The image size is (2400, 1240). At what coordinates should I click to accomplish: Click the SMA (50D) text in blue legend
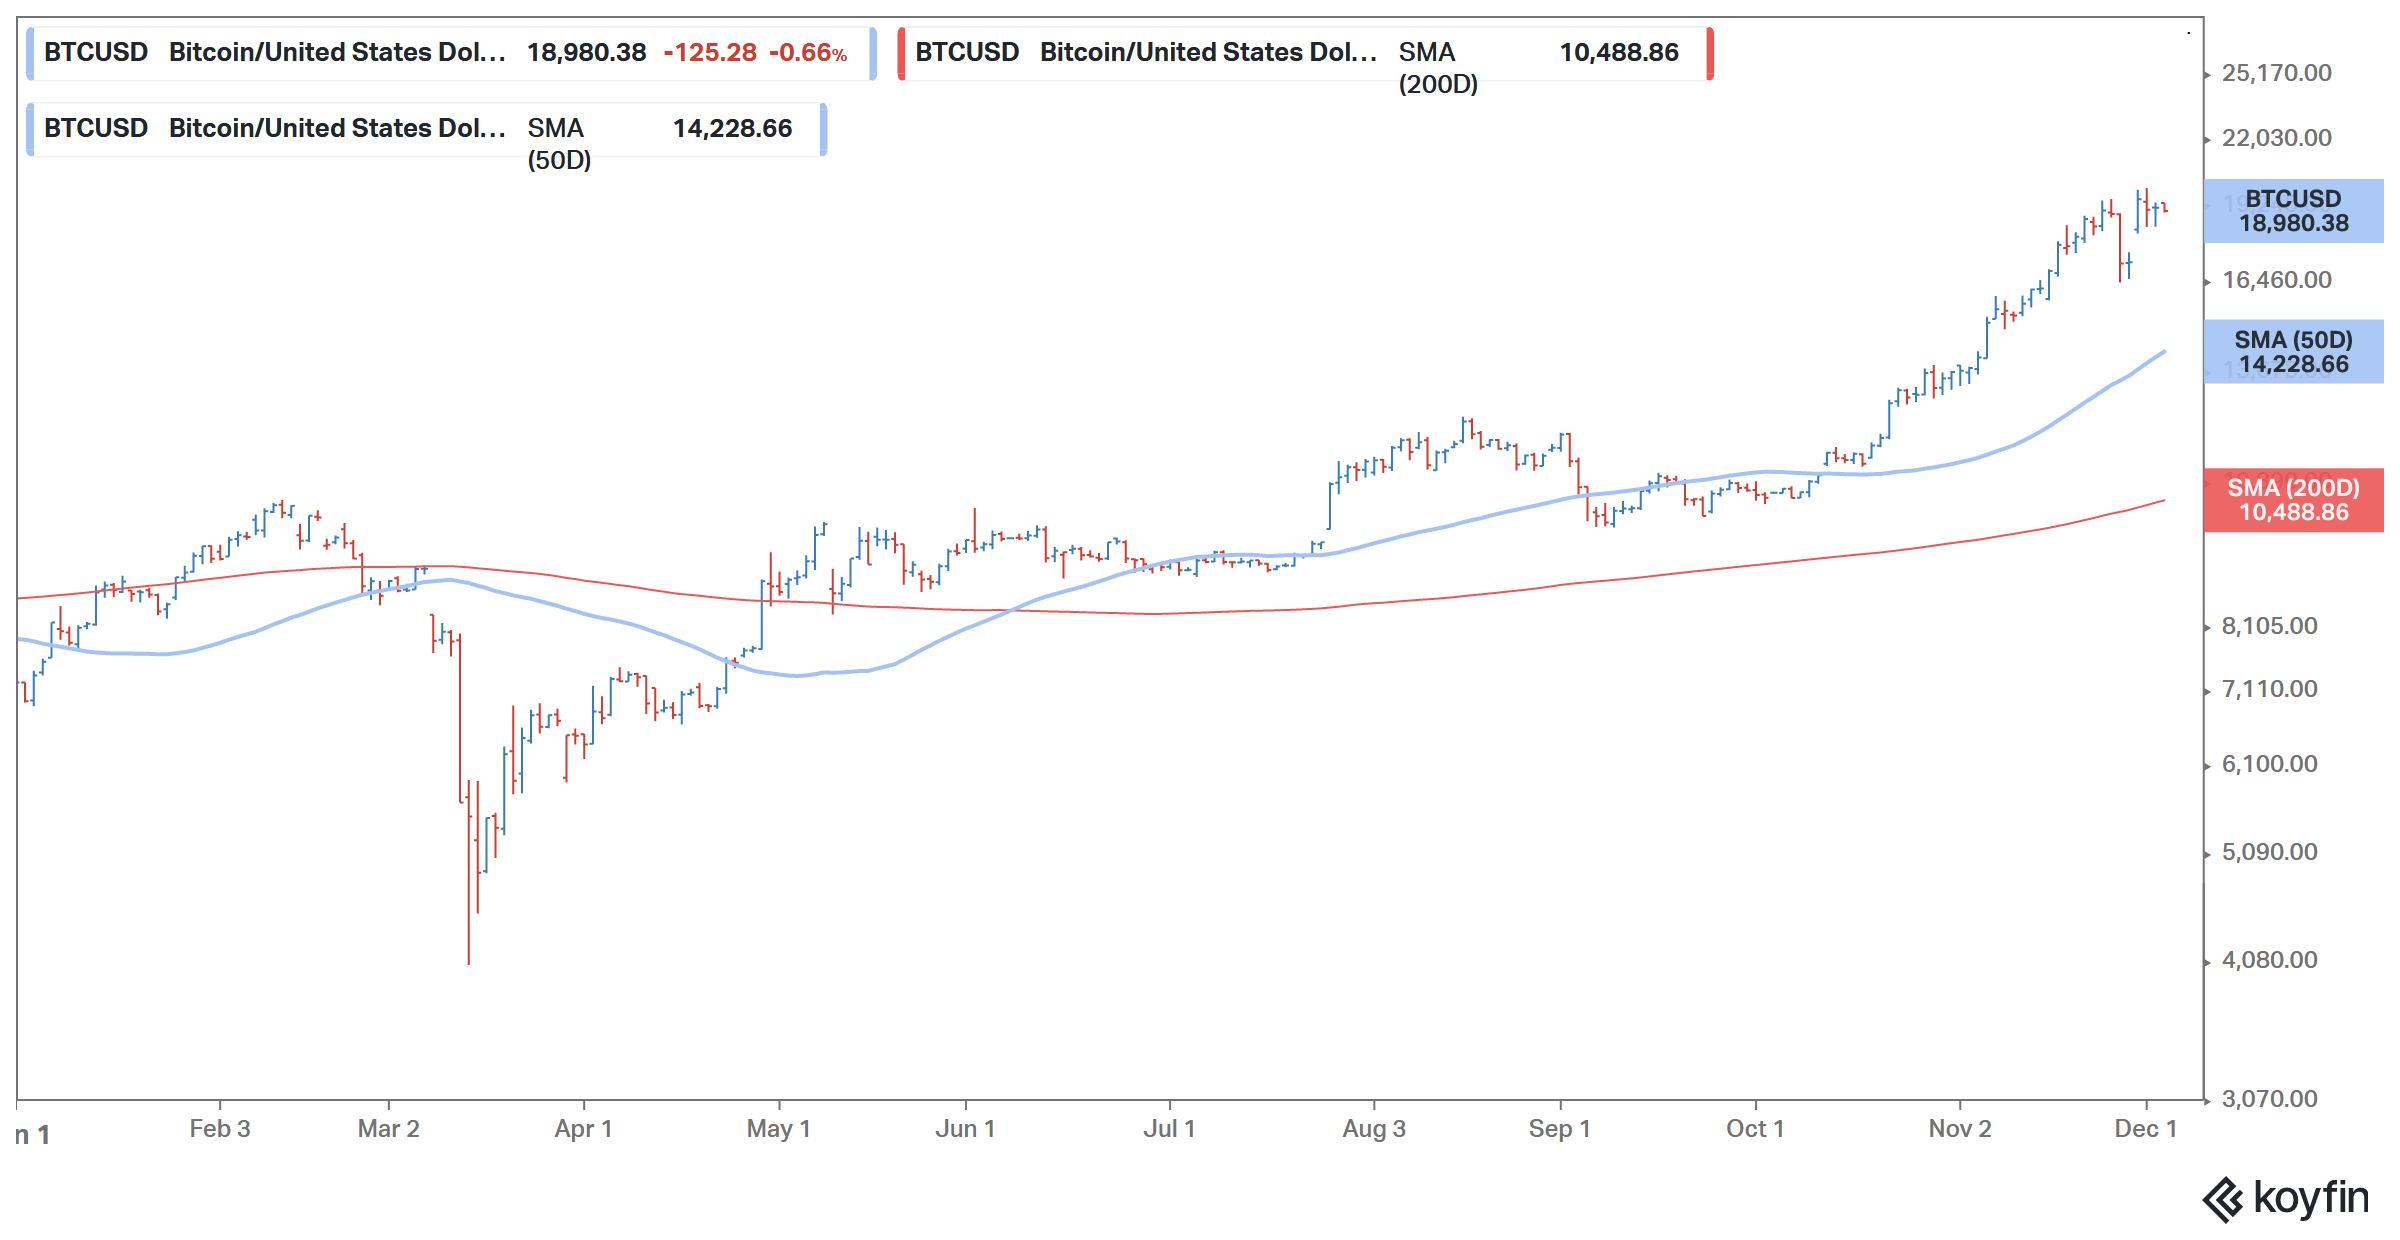(559, 144)
